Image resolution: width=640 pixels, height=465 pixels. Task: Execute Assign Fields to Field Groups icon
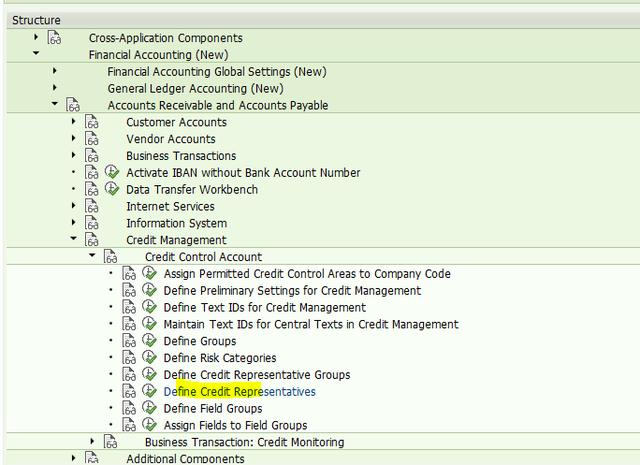click(149, 425)
